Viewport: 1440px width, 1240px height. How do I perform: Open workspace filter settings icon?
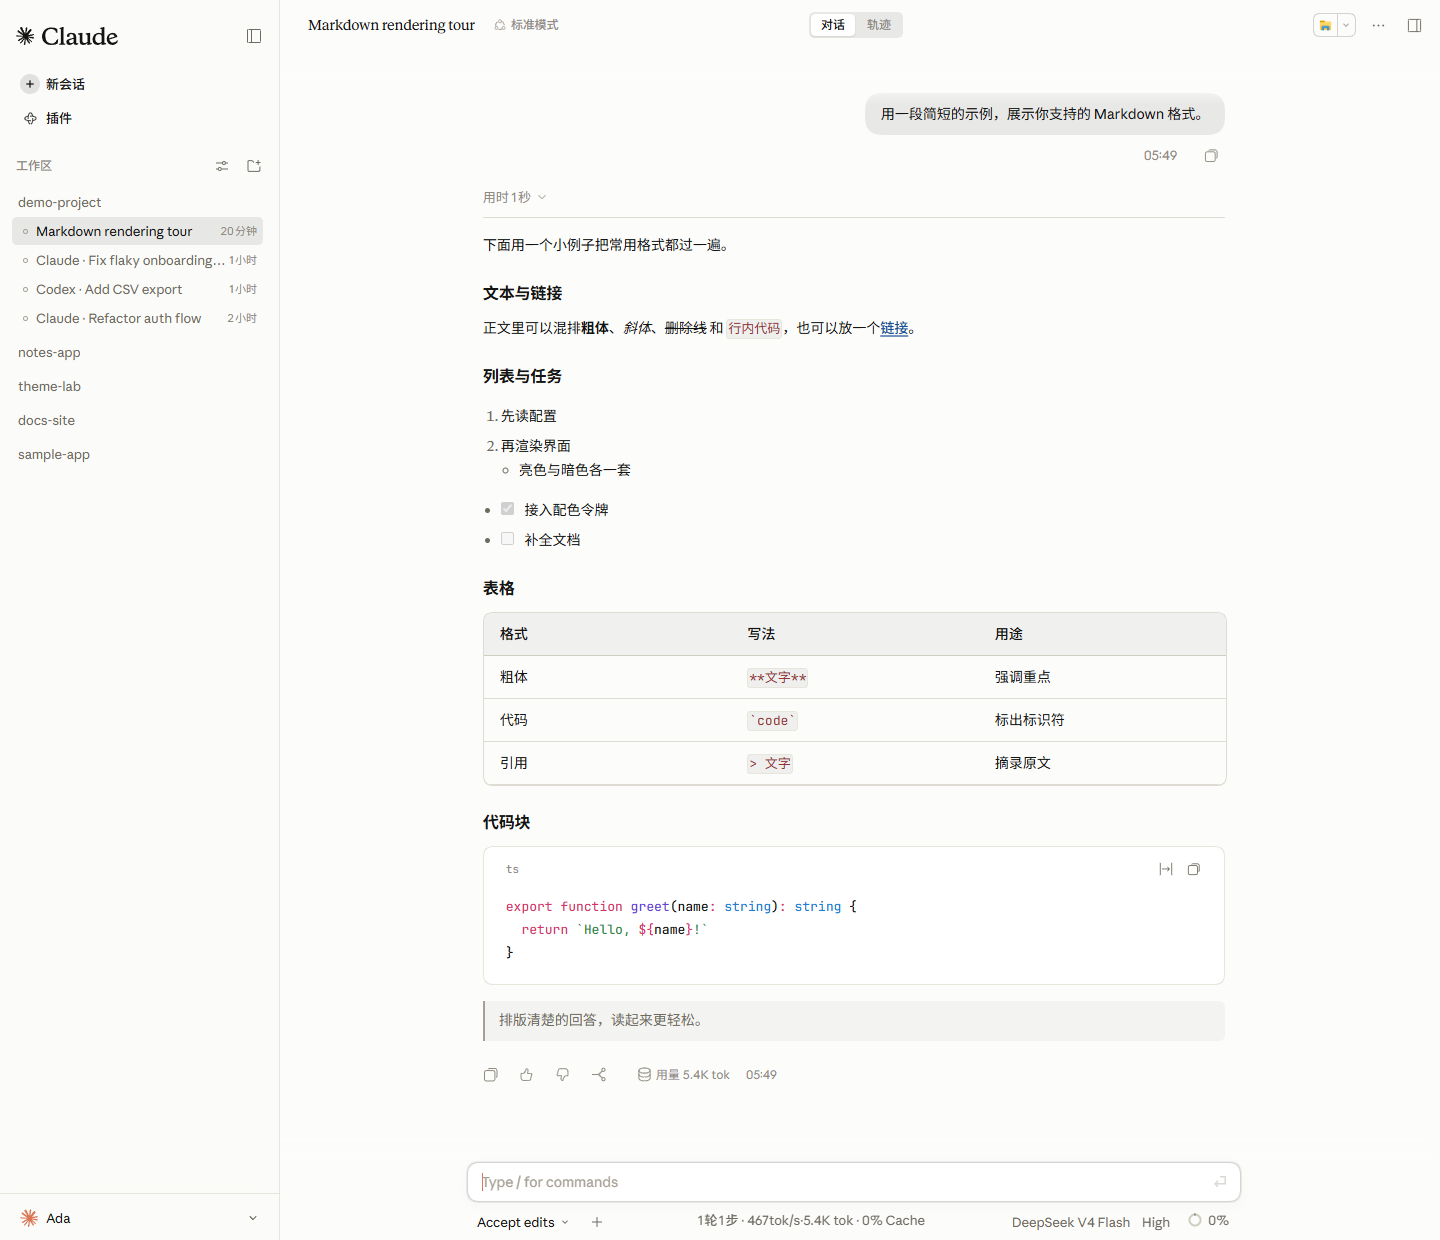pyautogui.click(x=222, y=166)
